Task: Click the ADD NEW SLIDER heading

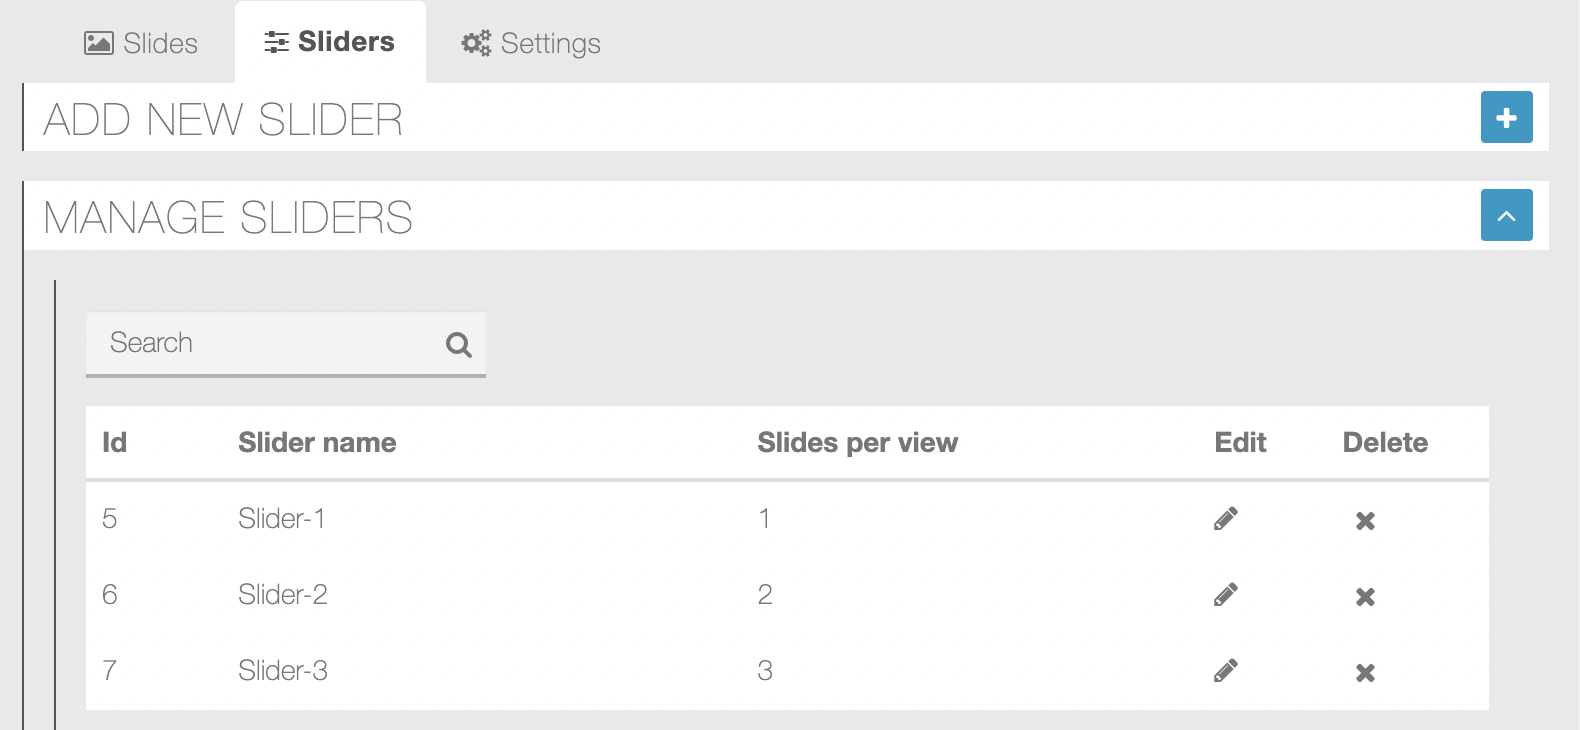Action: [222, 118]
